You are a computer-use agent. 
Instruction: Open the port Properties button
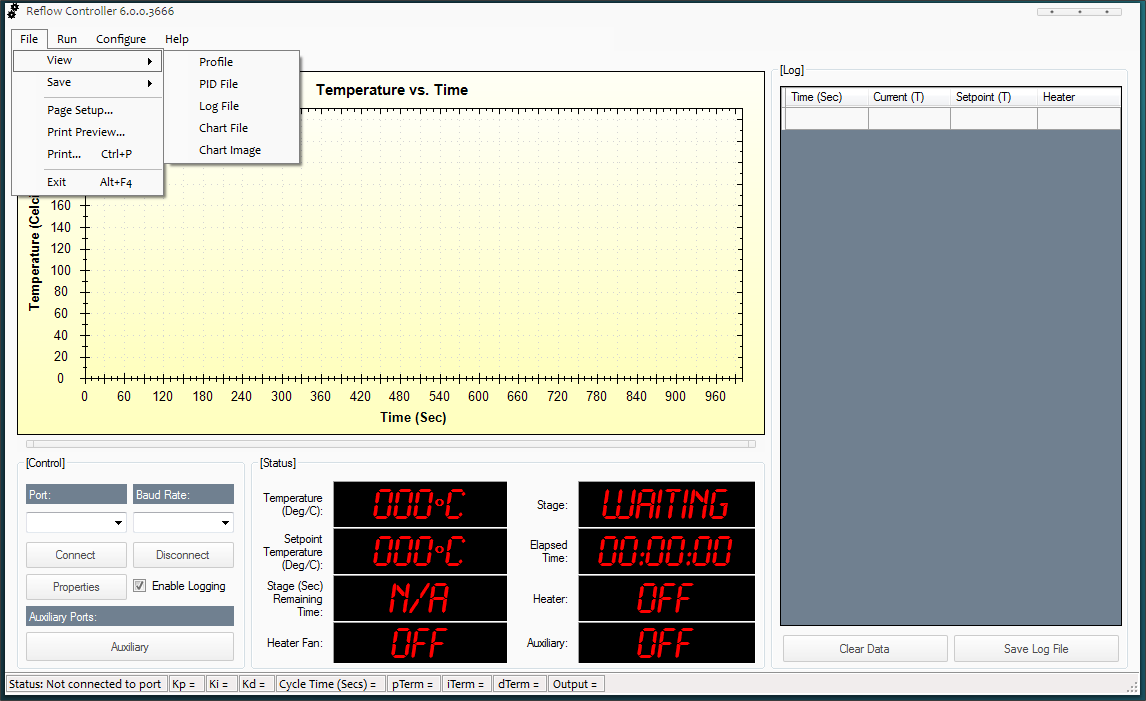[x=76, y=587]
